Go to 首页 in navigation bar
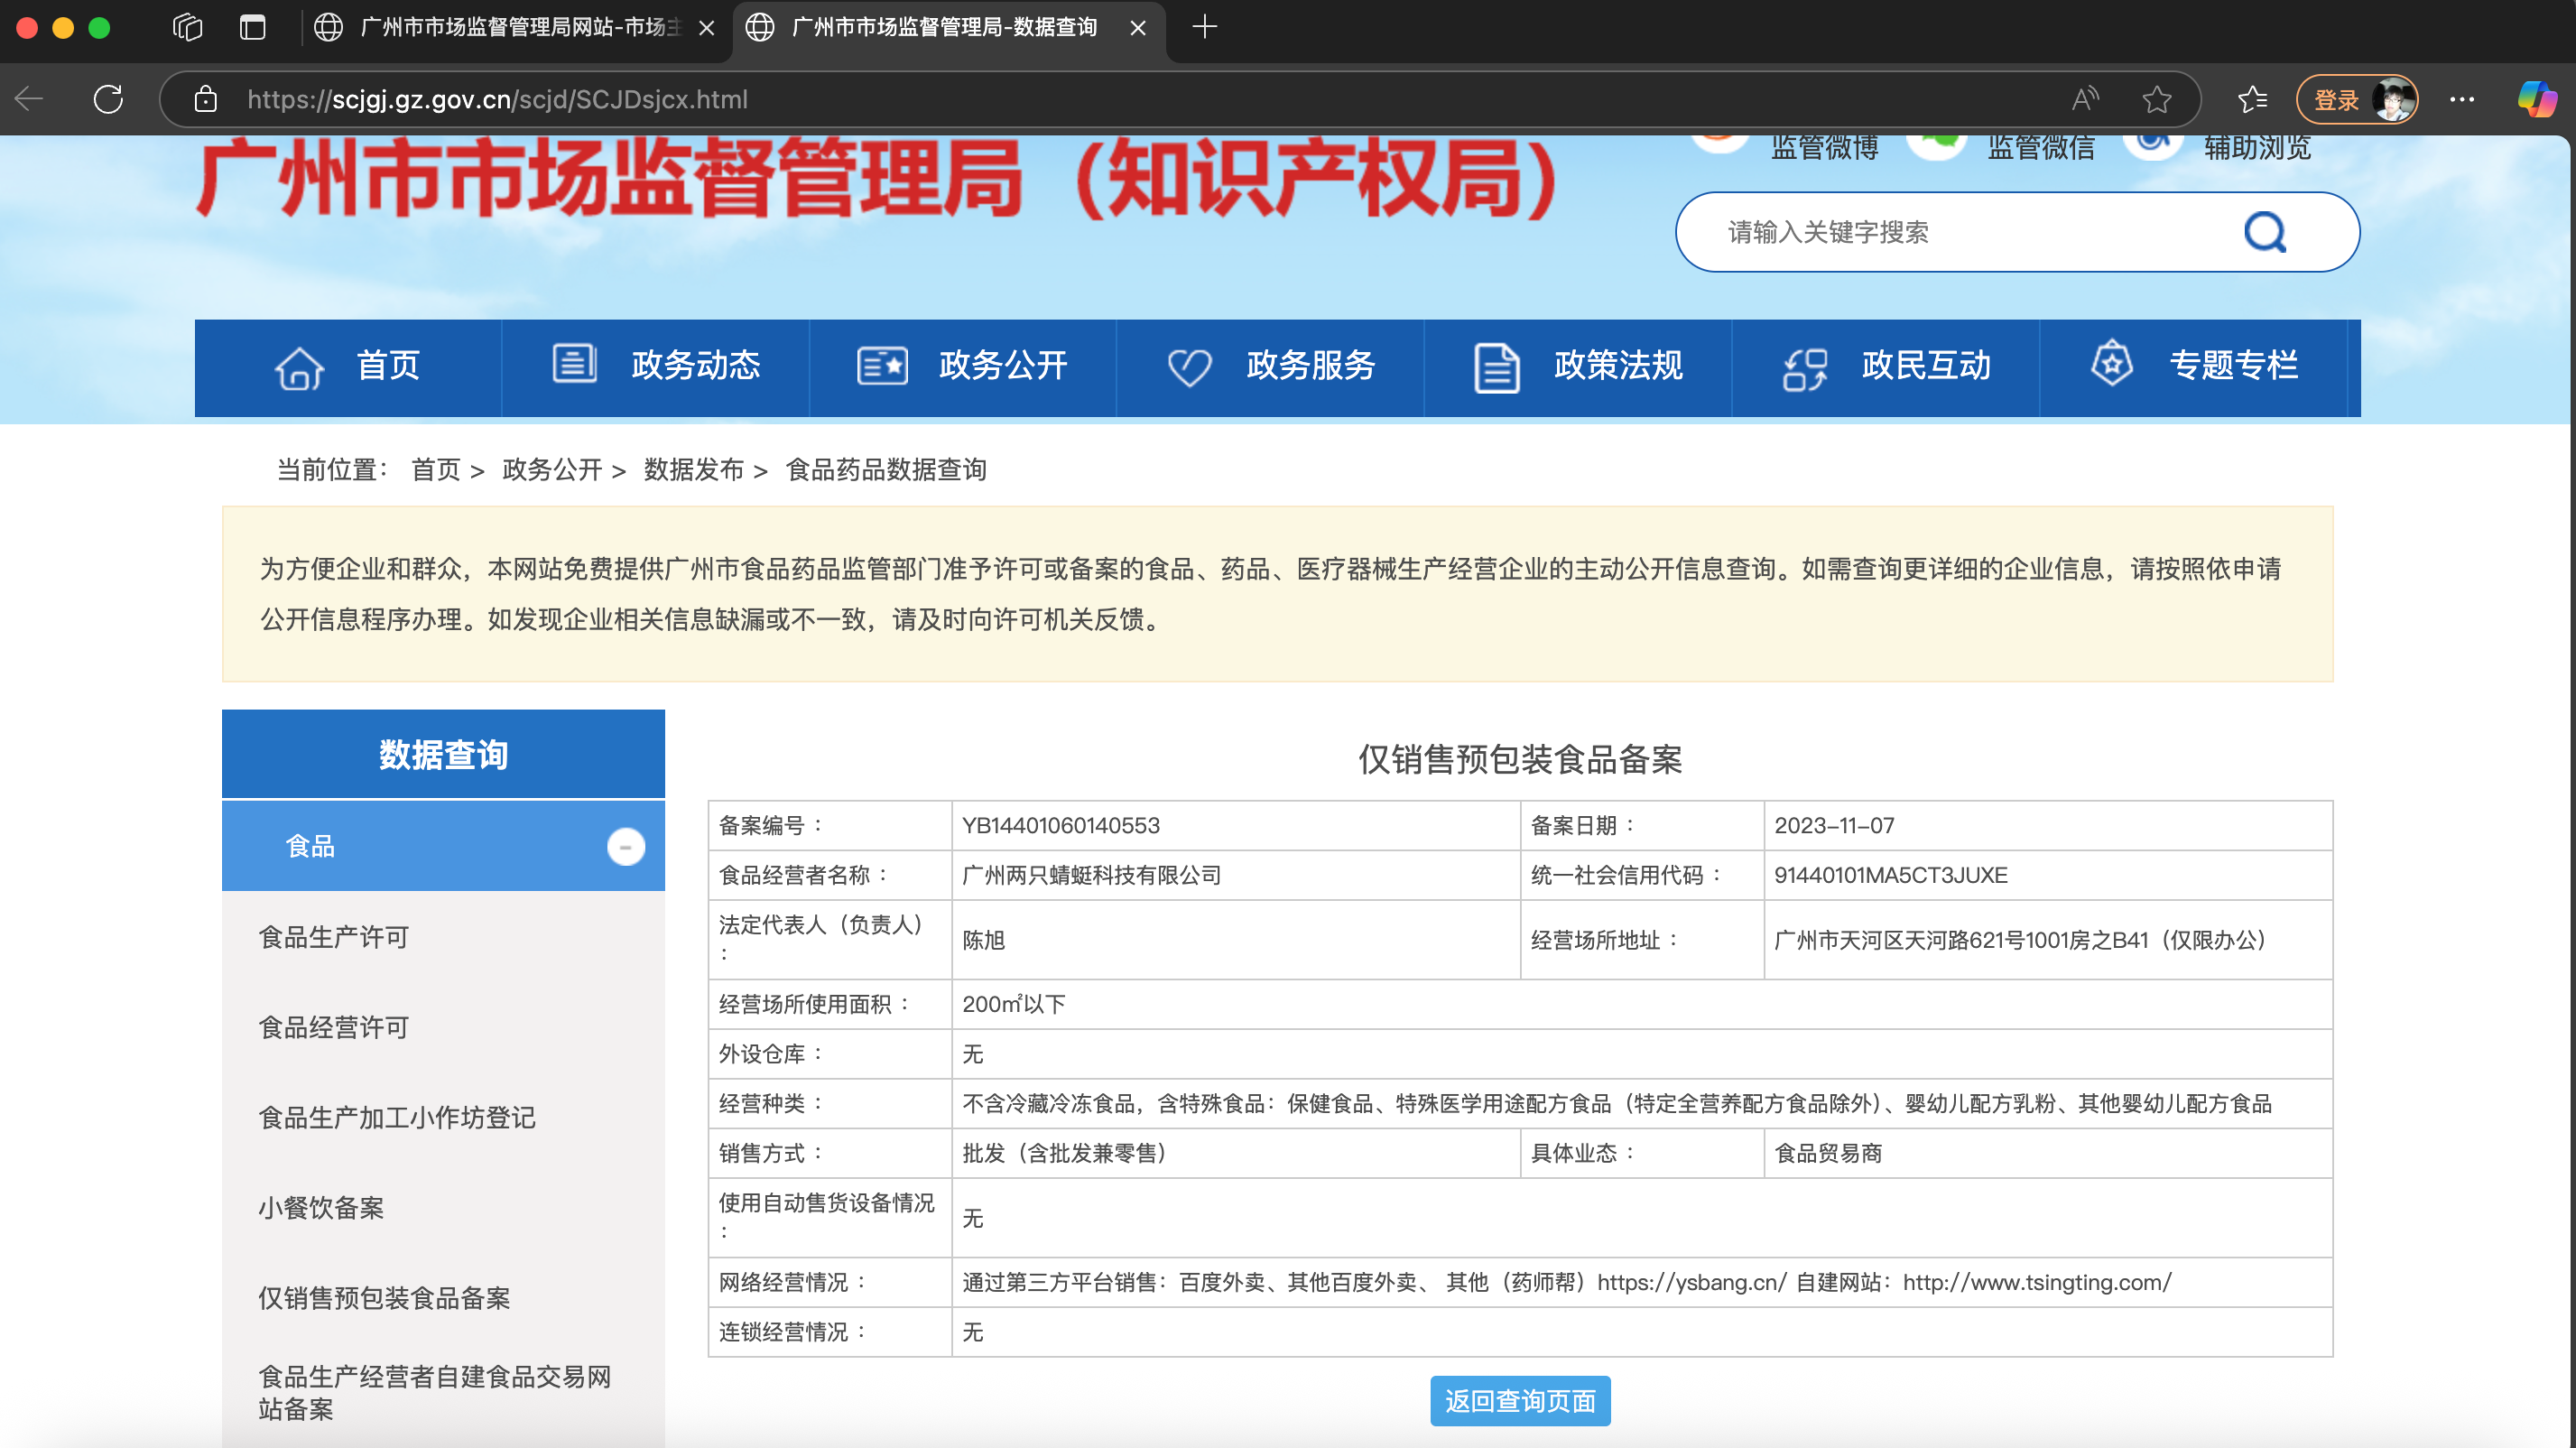Viewport: 2576px width, 1448px height. pos(347,366)
